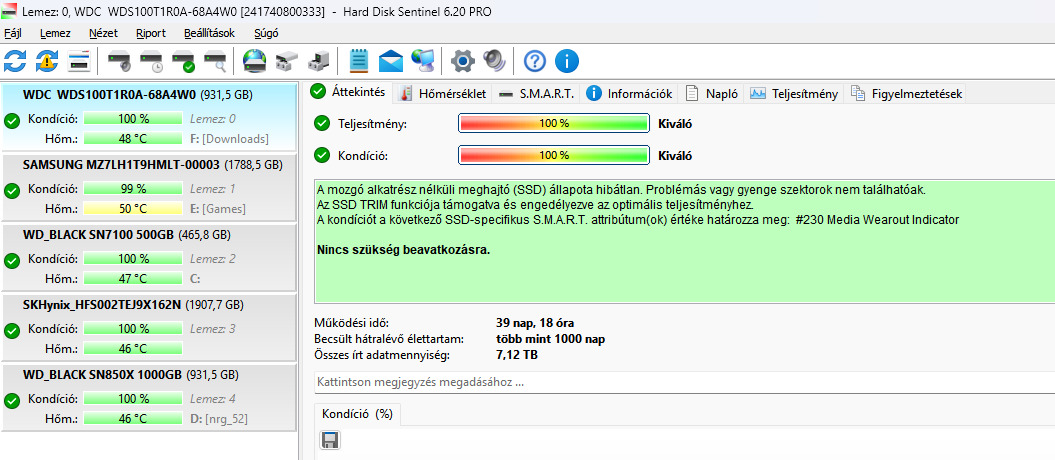The height and width of the screenshot is (460, 1055).
Task: Click the 'Működési idő:' label
Action: pos(351,323)
